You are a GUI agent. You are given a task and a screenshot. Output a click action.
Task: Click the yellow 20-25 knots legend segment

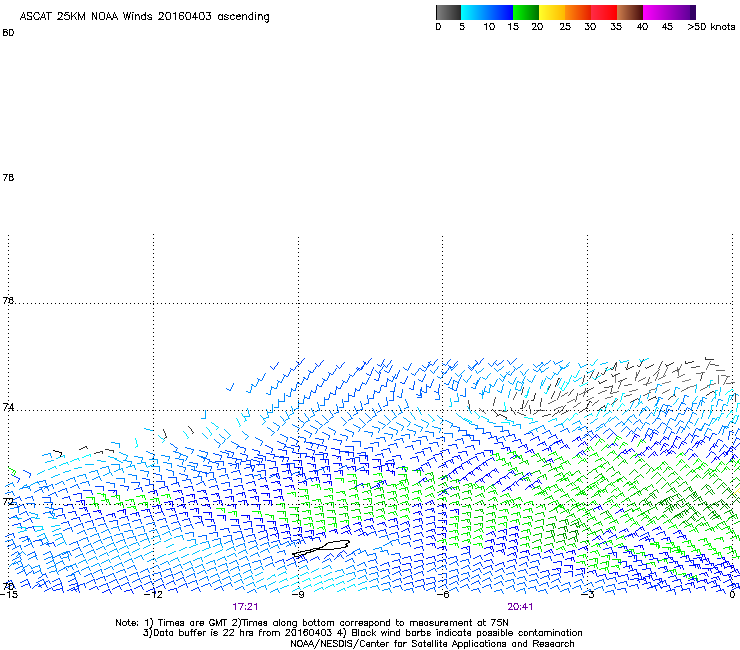click(552, 12)
